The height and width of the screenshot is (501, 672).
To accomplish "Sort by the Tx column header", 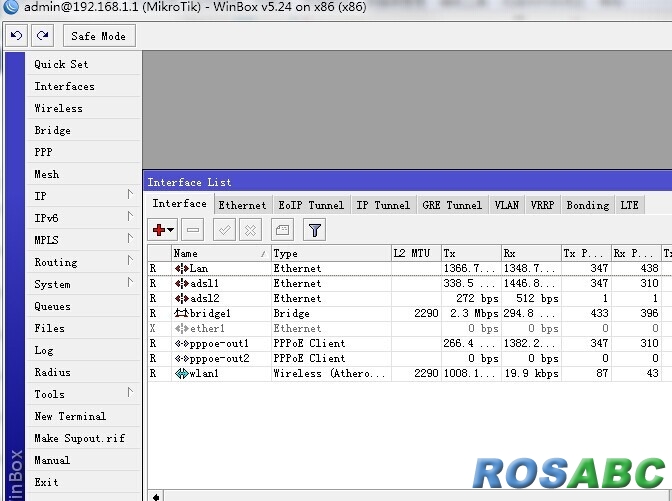I will [x=471, y=253].
